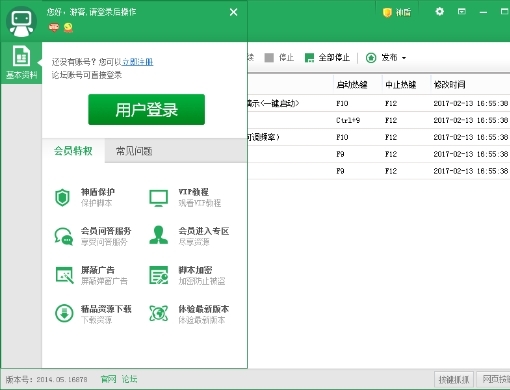The height and width of the screenshot is (390, 510).
Task: Click the 精品资源下载 download icon
Action: coord(64,313)
